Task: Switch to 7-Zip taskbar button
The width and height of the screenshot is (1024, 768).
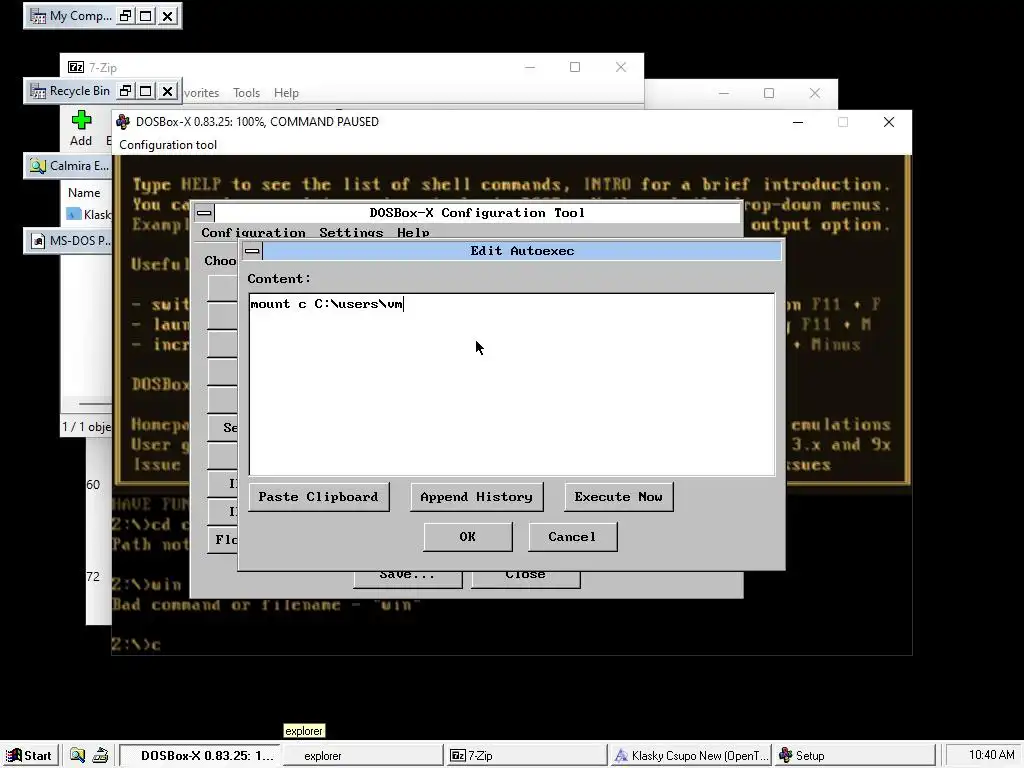Action: coord(526,756)
